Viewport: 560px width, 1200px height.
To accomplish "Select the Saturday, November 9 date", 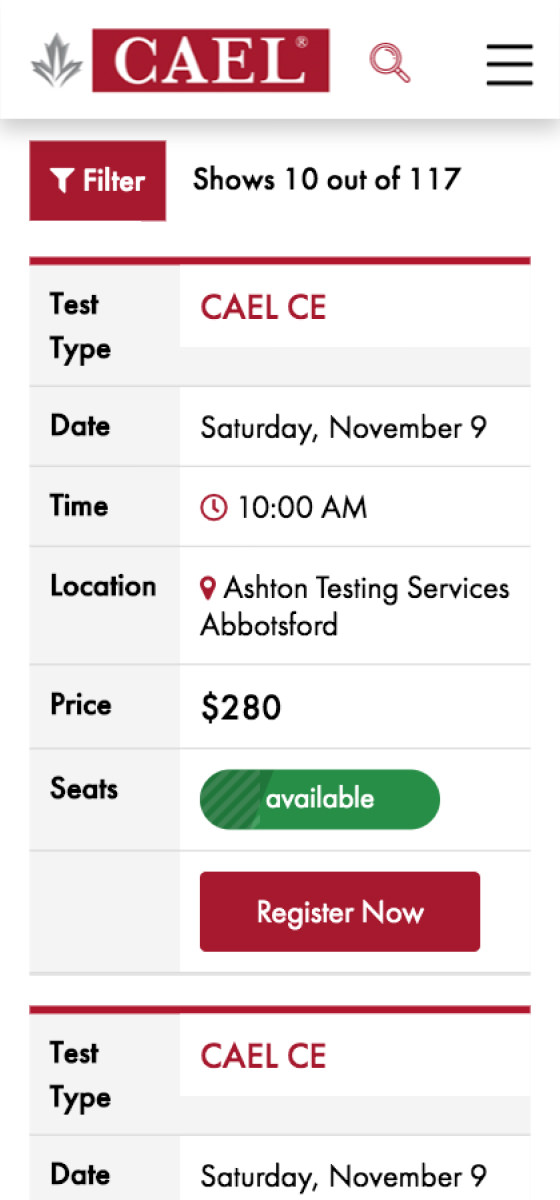I will 344,428.
